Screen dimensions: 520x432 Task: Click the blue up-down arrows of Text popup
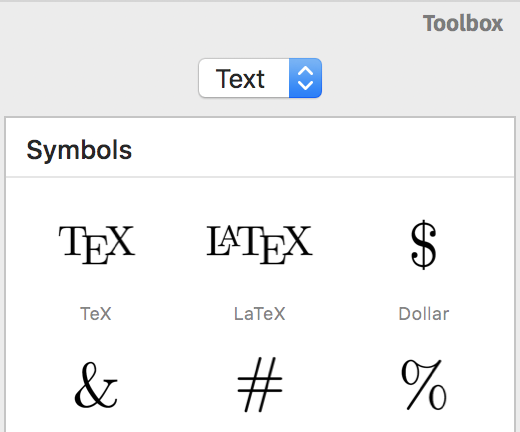pos(305,78)
